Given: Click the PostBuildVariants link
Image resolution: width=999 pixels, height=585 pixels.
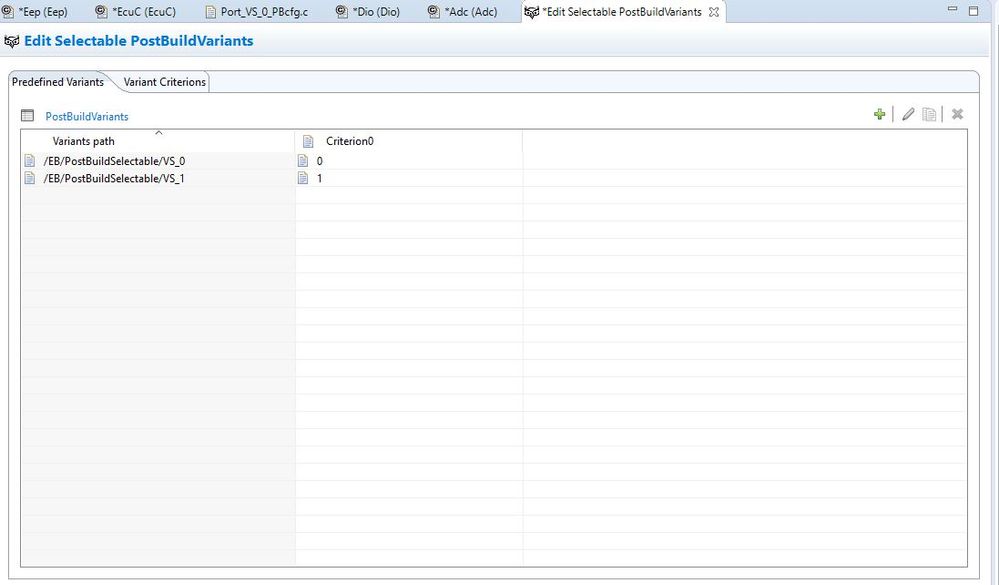Looking at the screenshot, I should click(87, 117).
